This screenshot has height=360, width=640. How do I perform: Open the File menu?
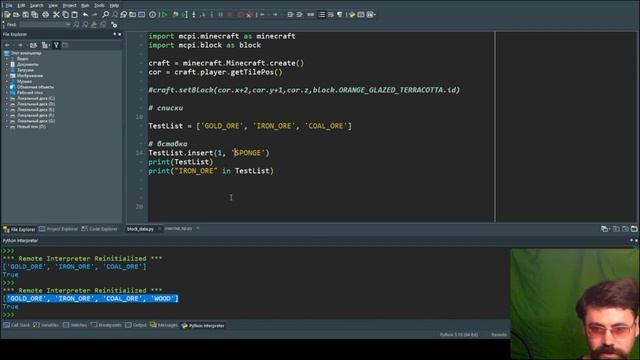click(x=9, y=5)
